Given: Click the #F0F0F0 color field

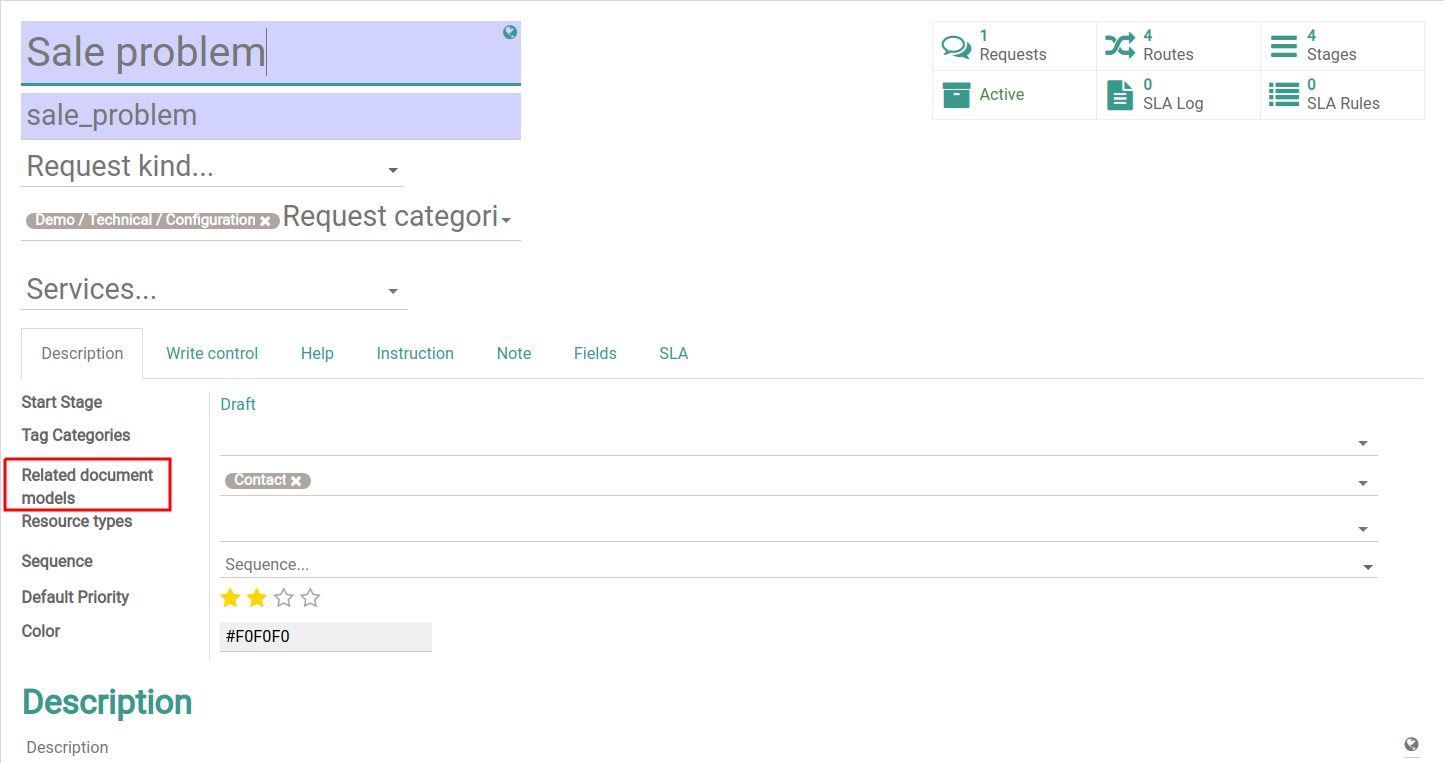Looking at the screenshot, I should (x=325, y=636).
